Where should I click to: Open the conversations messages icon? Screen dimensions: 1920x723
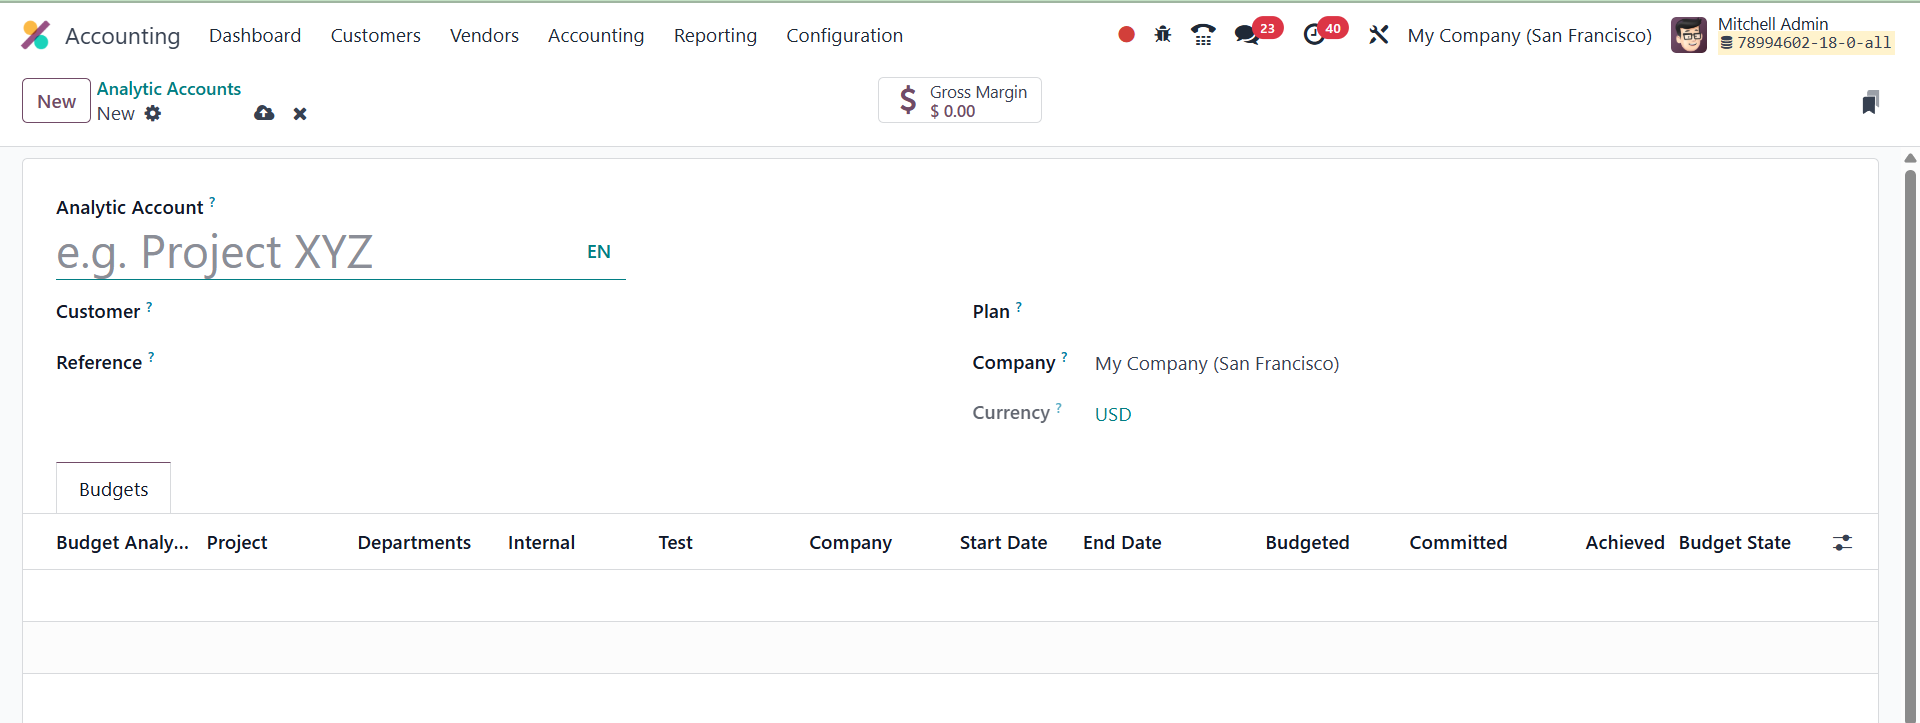point(1247,35)
